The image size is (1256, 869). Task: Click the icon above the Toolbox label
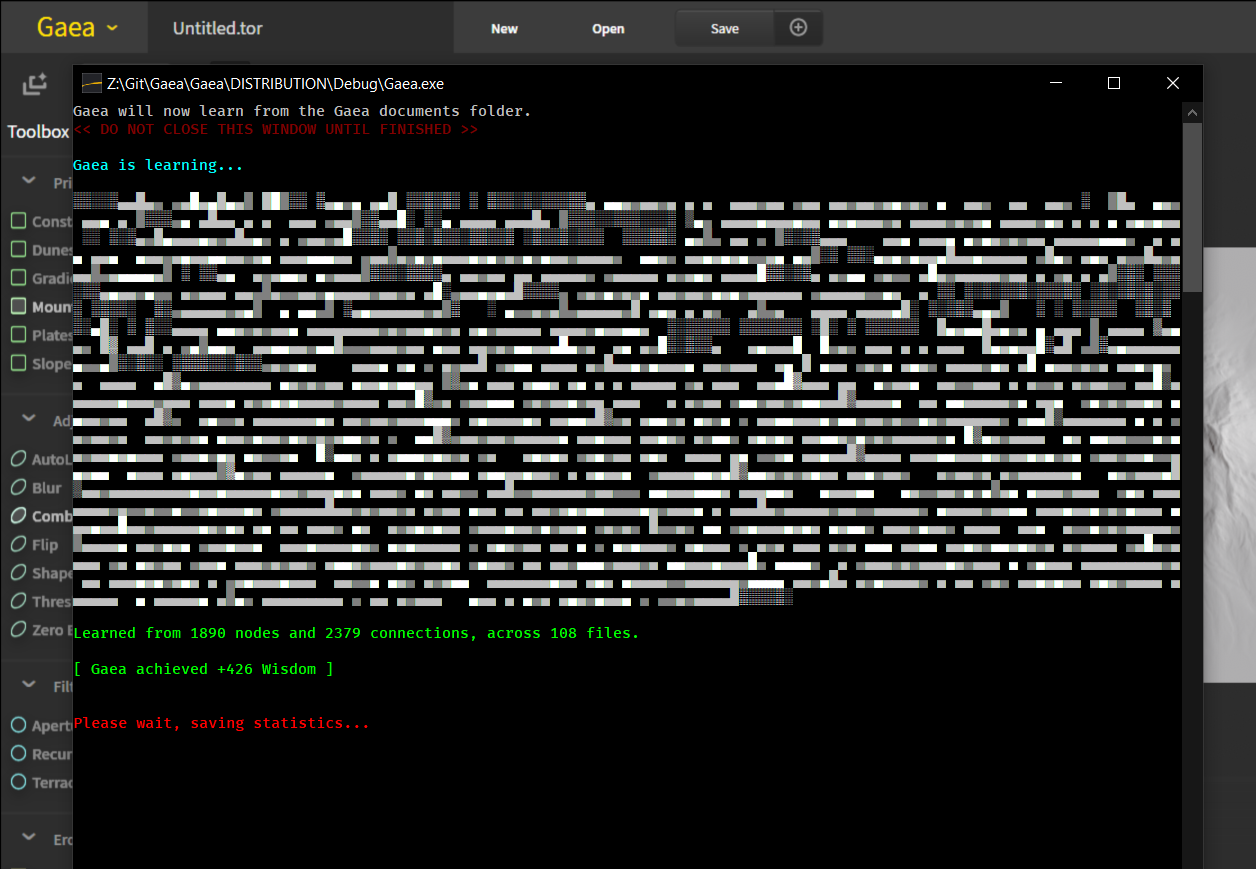[35, 86]
